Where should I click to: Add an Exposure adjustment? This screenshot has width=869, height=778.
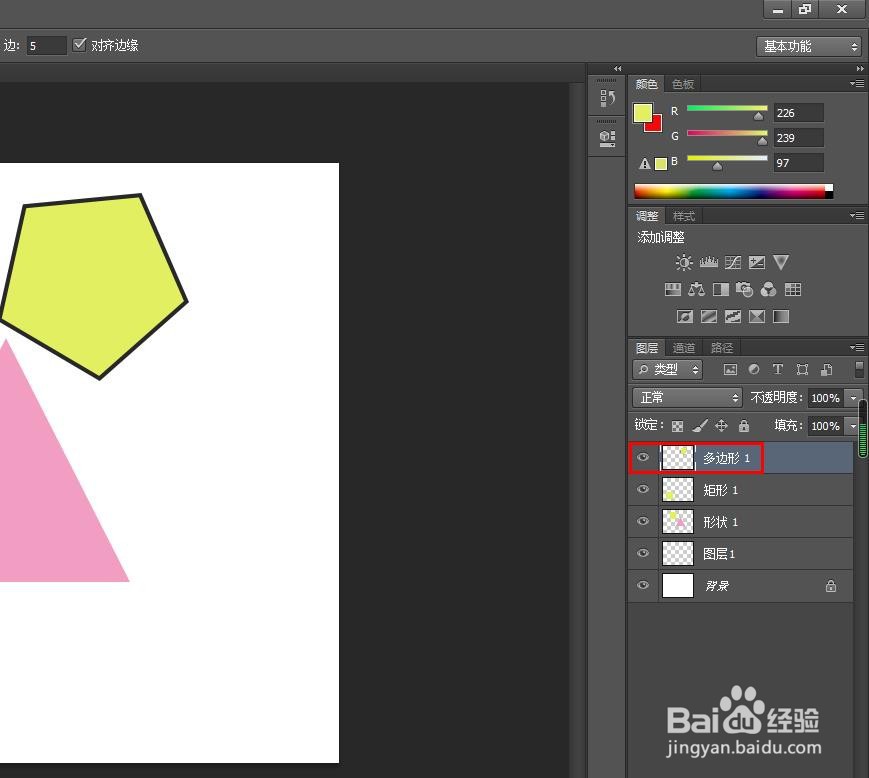pos(756,262)
